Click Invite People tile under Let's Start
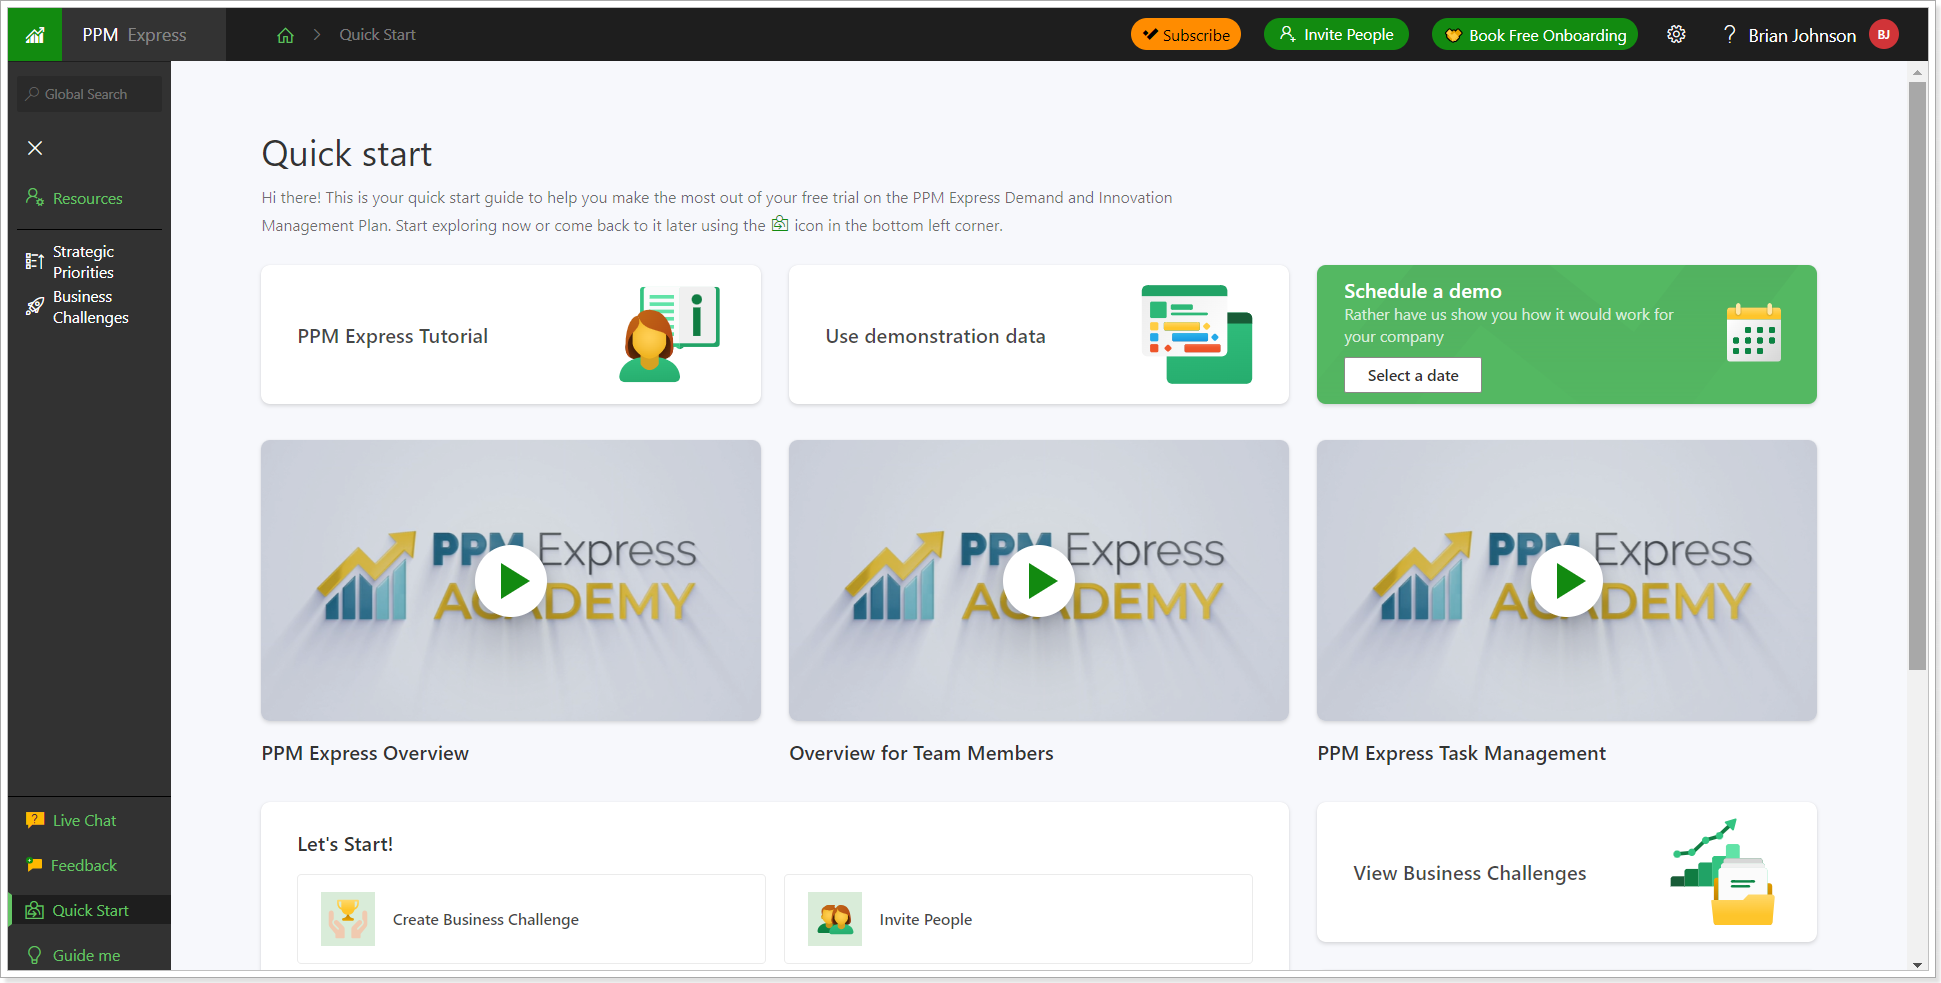 (x=1018, y=919)
